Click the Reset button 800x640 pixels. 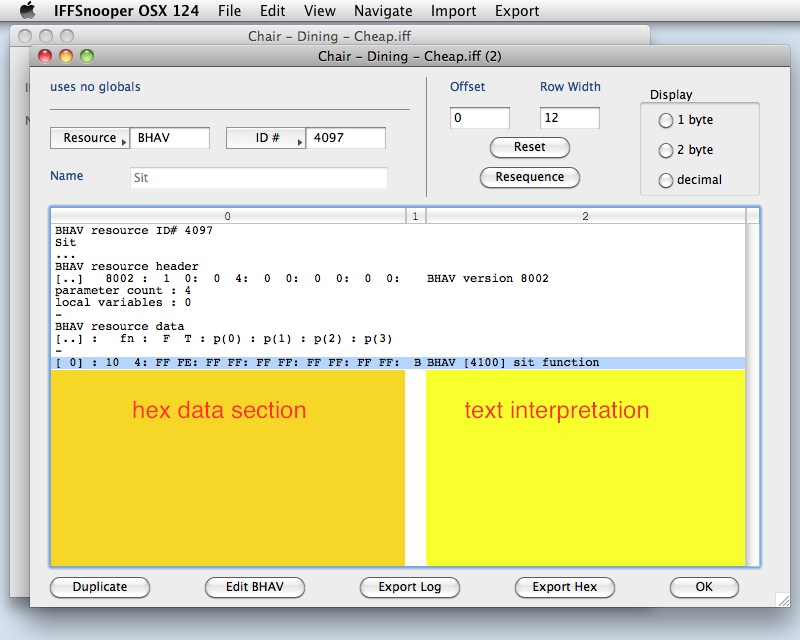pos(529,147)
